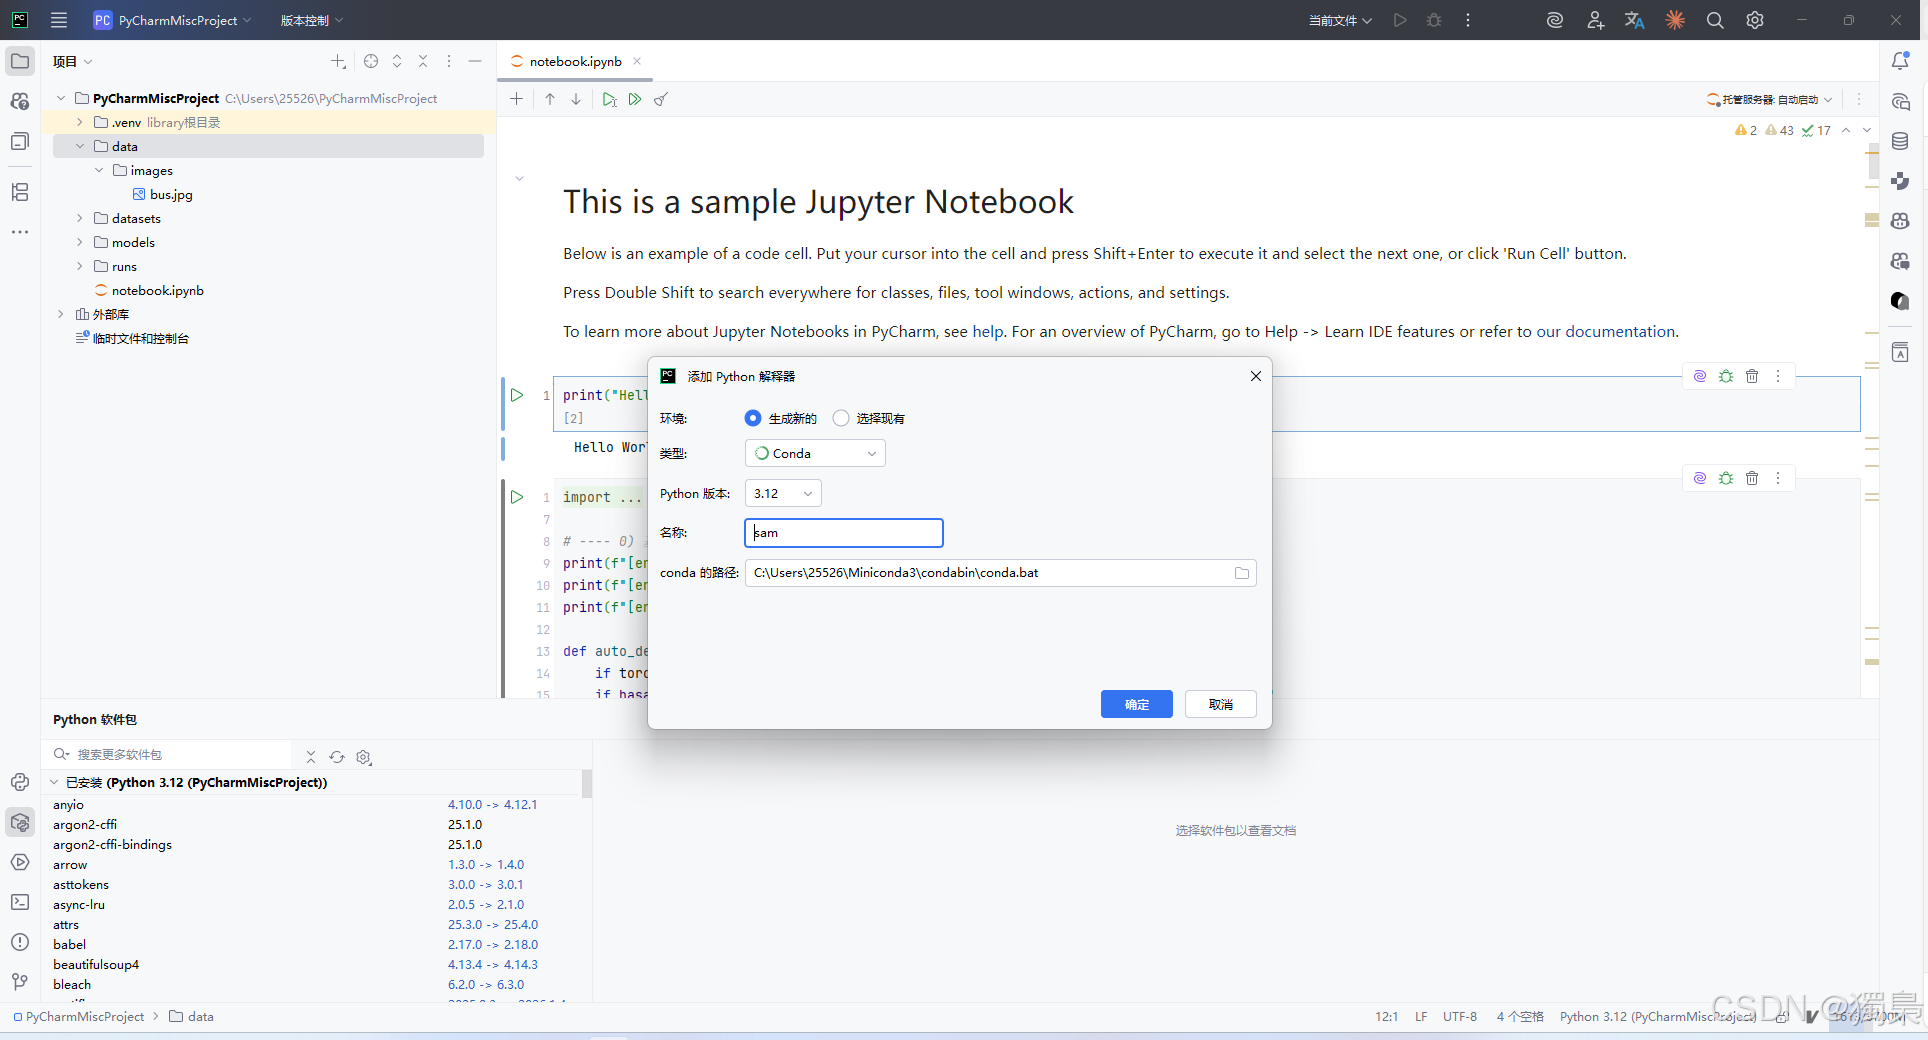The width and height of the screenshot is (1928, 1040).
Task: Click 取消 button in interpreter dialog
Action: 1221,704
